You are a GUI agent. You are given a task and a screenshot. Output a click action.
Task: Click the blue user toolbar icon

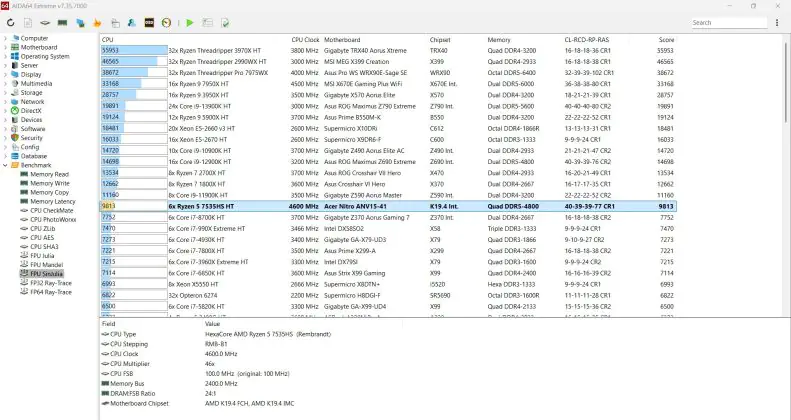click(x=132, y=23)
